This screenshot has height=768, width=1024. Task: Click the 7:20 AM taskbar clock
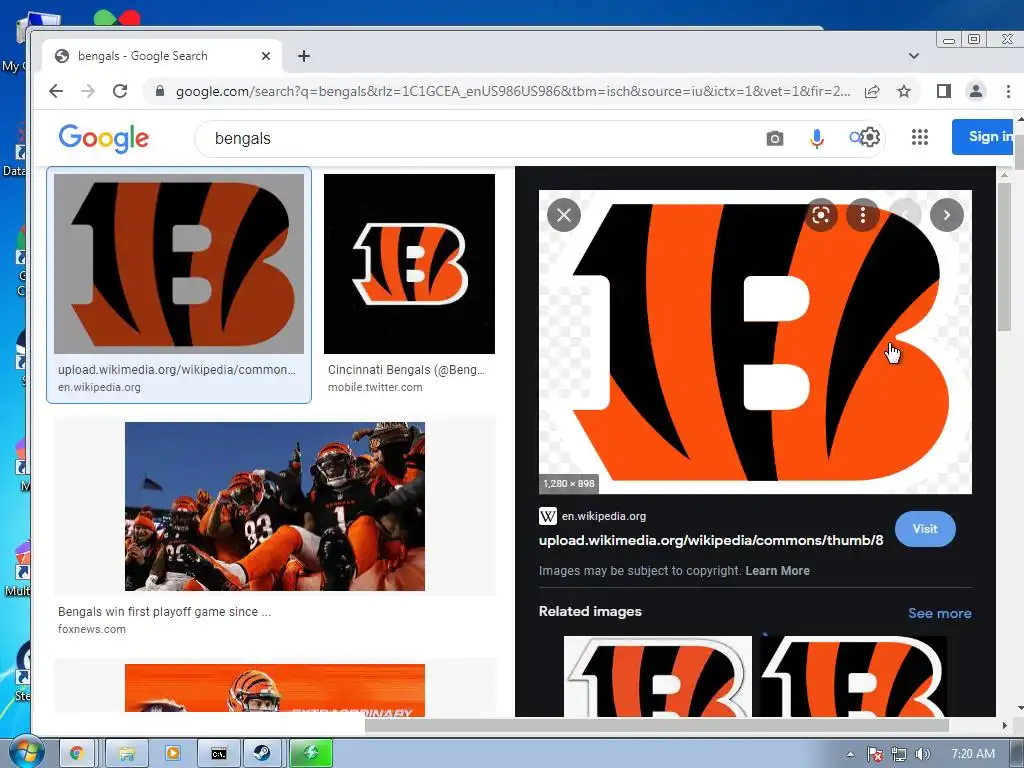tap(973, 754)
